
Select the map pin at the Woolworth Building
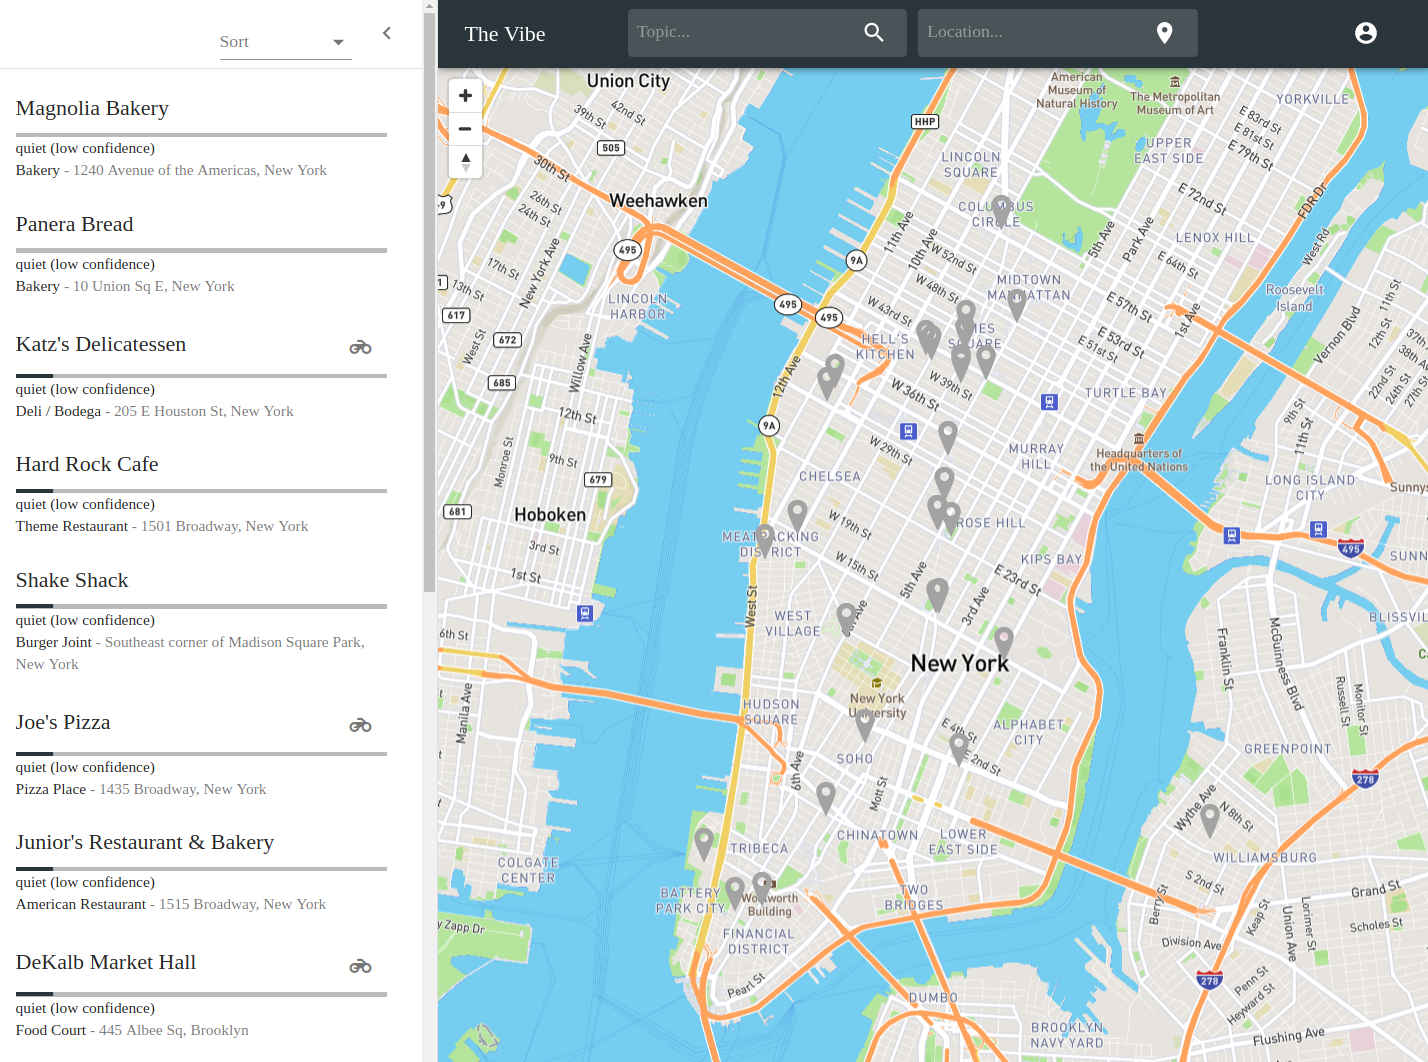pyautogui.click(x=762, y=888)
